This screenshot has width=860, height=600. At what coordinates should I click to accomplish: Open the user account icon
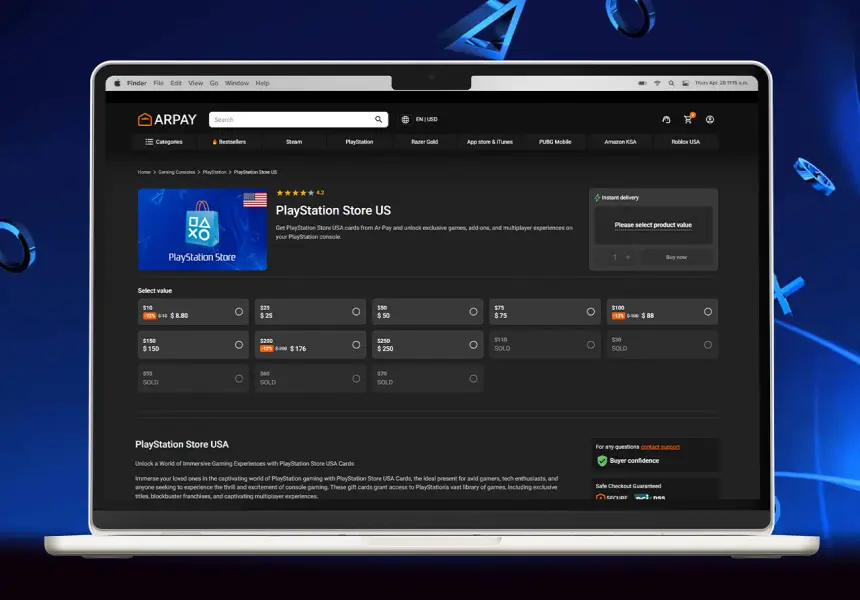pyautogui.click(x=710, y=120)
